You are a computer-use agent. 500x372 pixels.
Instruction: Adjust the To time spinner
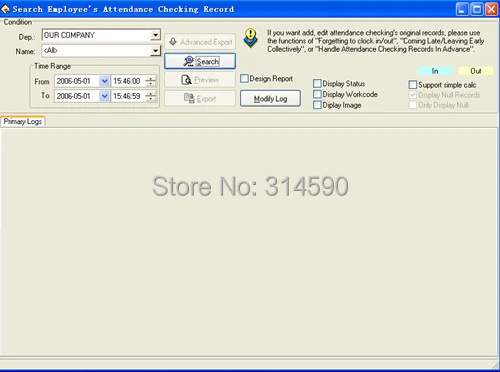pyautogui.click(x=151, y=96)
